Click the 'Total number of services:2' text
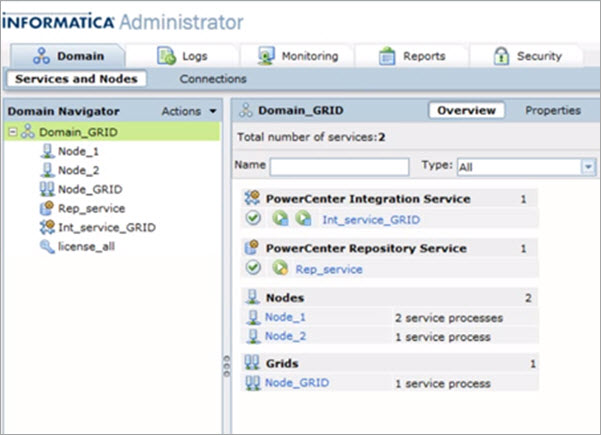This screenshot has width=601, height=435. point(311,137)
